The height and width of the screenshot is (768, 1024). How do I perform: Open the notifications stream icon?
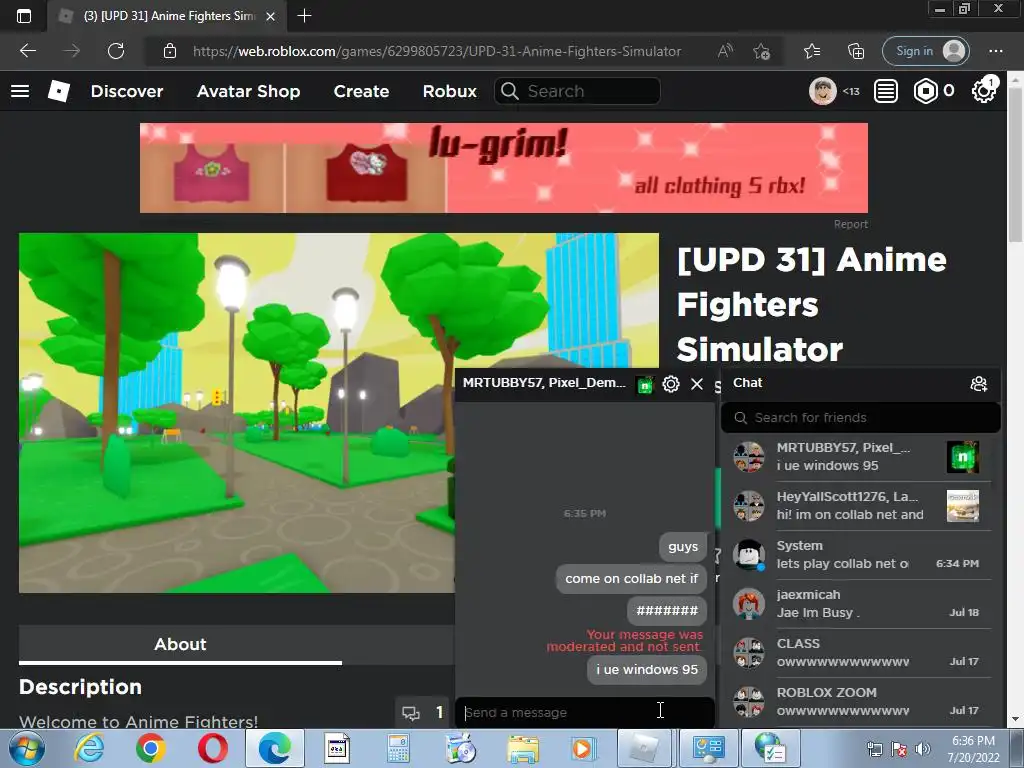[x=886, y=91]
